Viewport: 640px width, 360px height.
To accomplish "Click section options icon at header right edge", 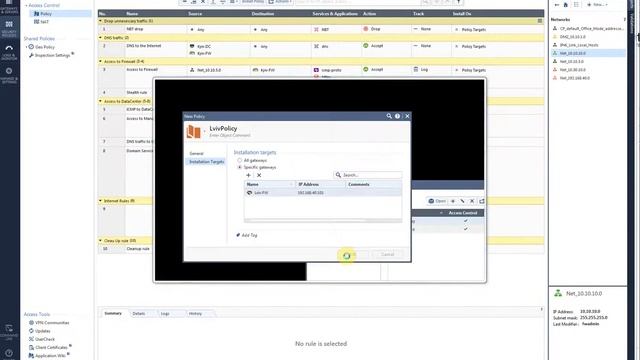I will (540, 21).
